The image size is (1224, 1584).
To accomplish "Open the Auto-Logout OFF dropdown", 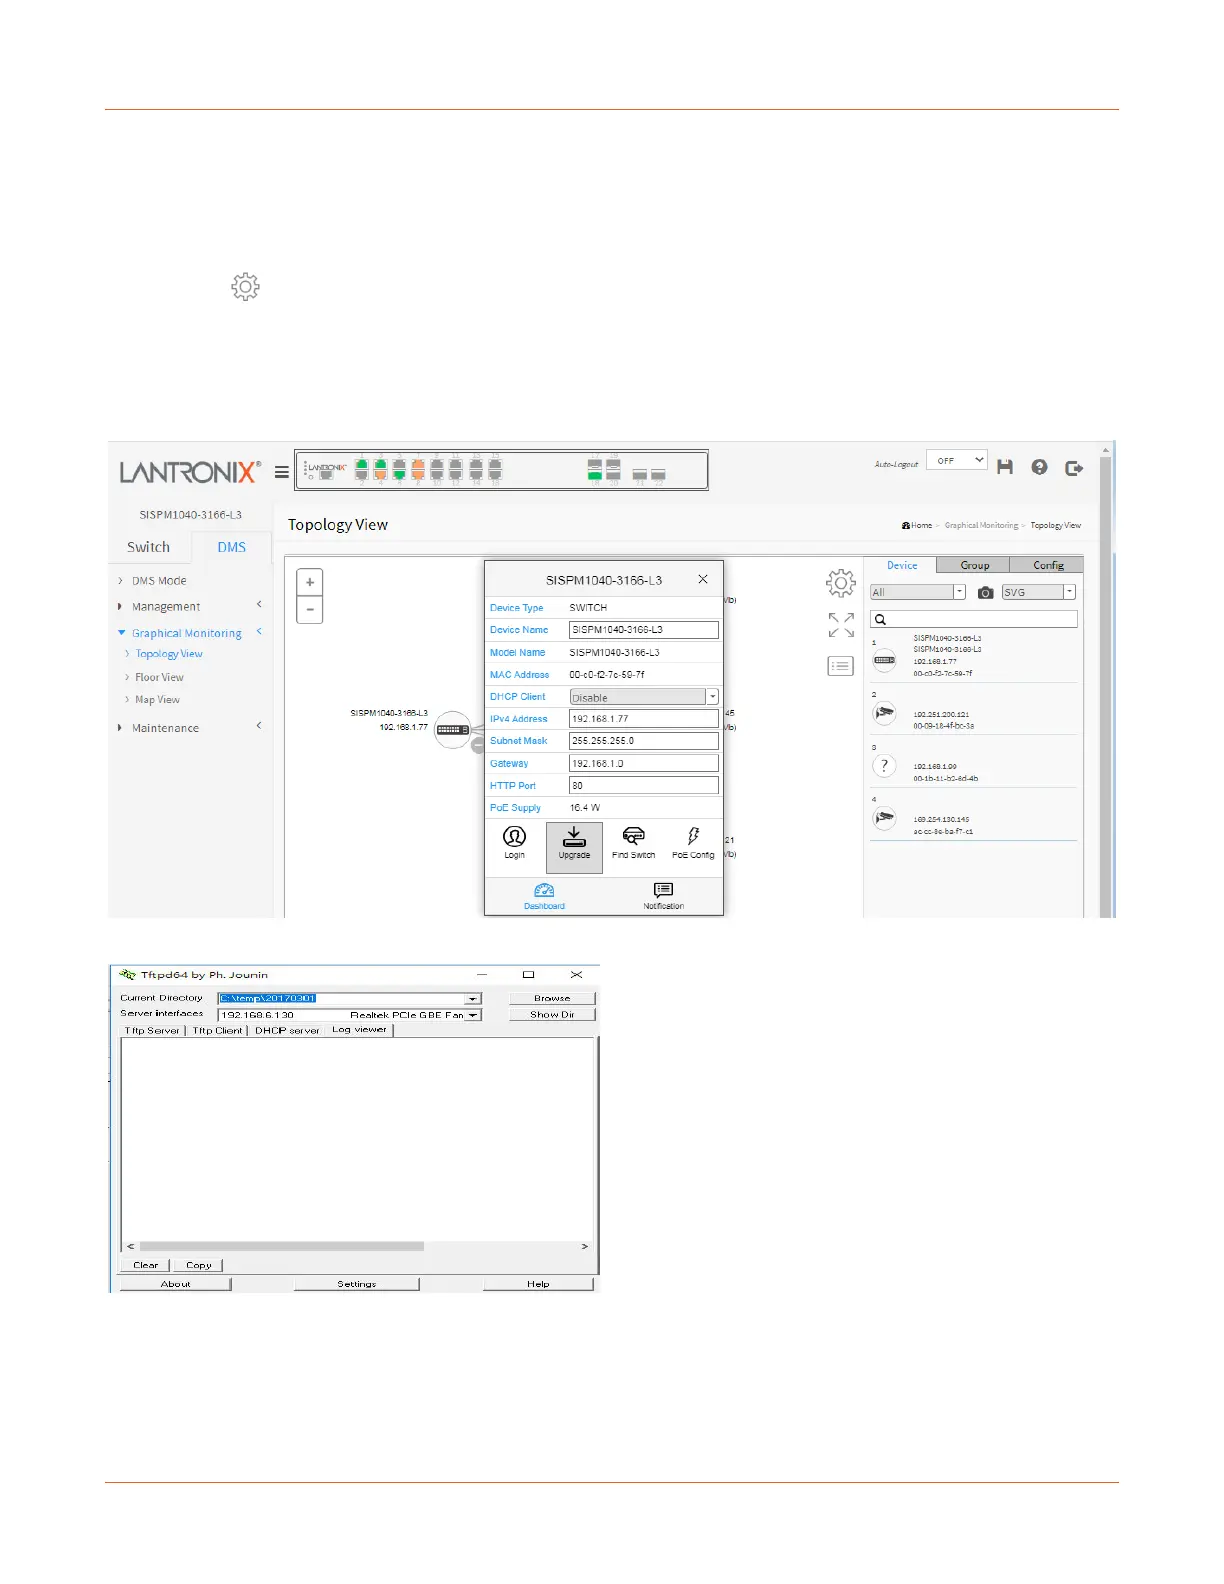I will pos(957,460).
